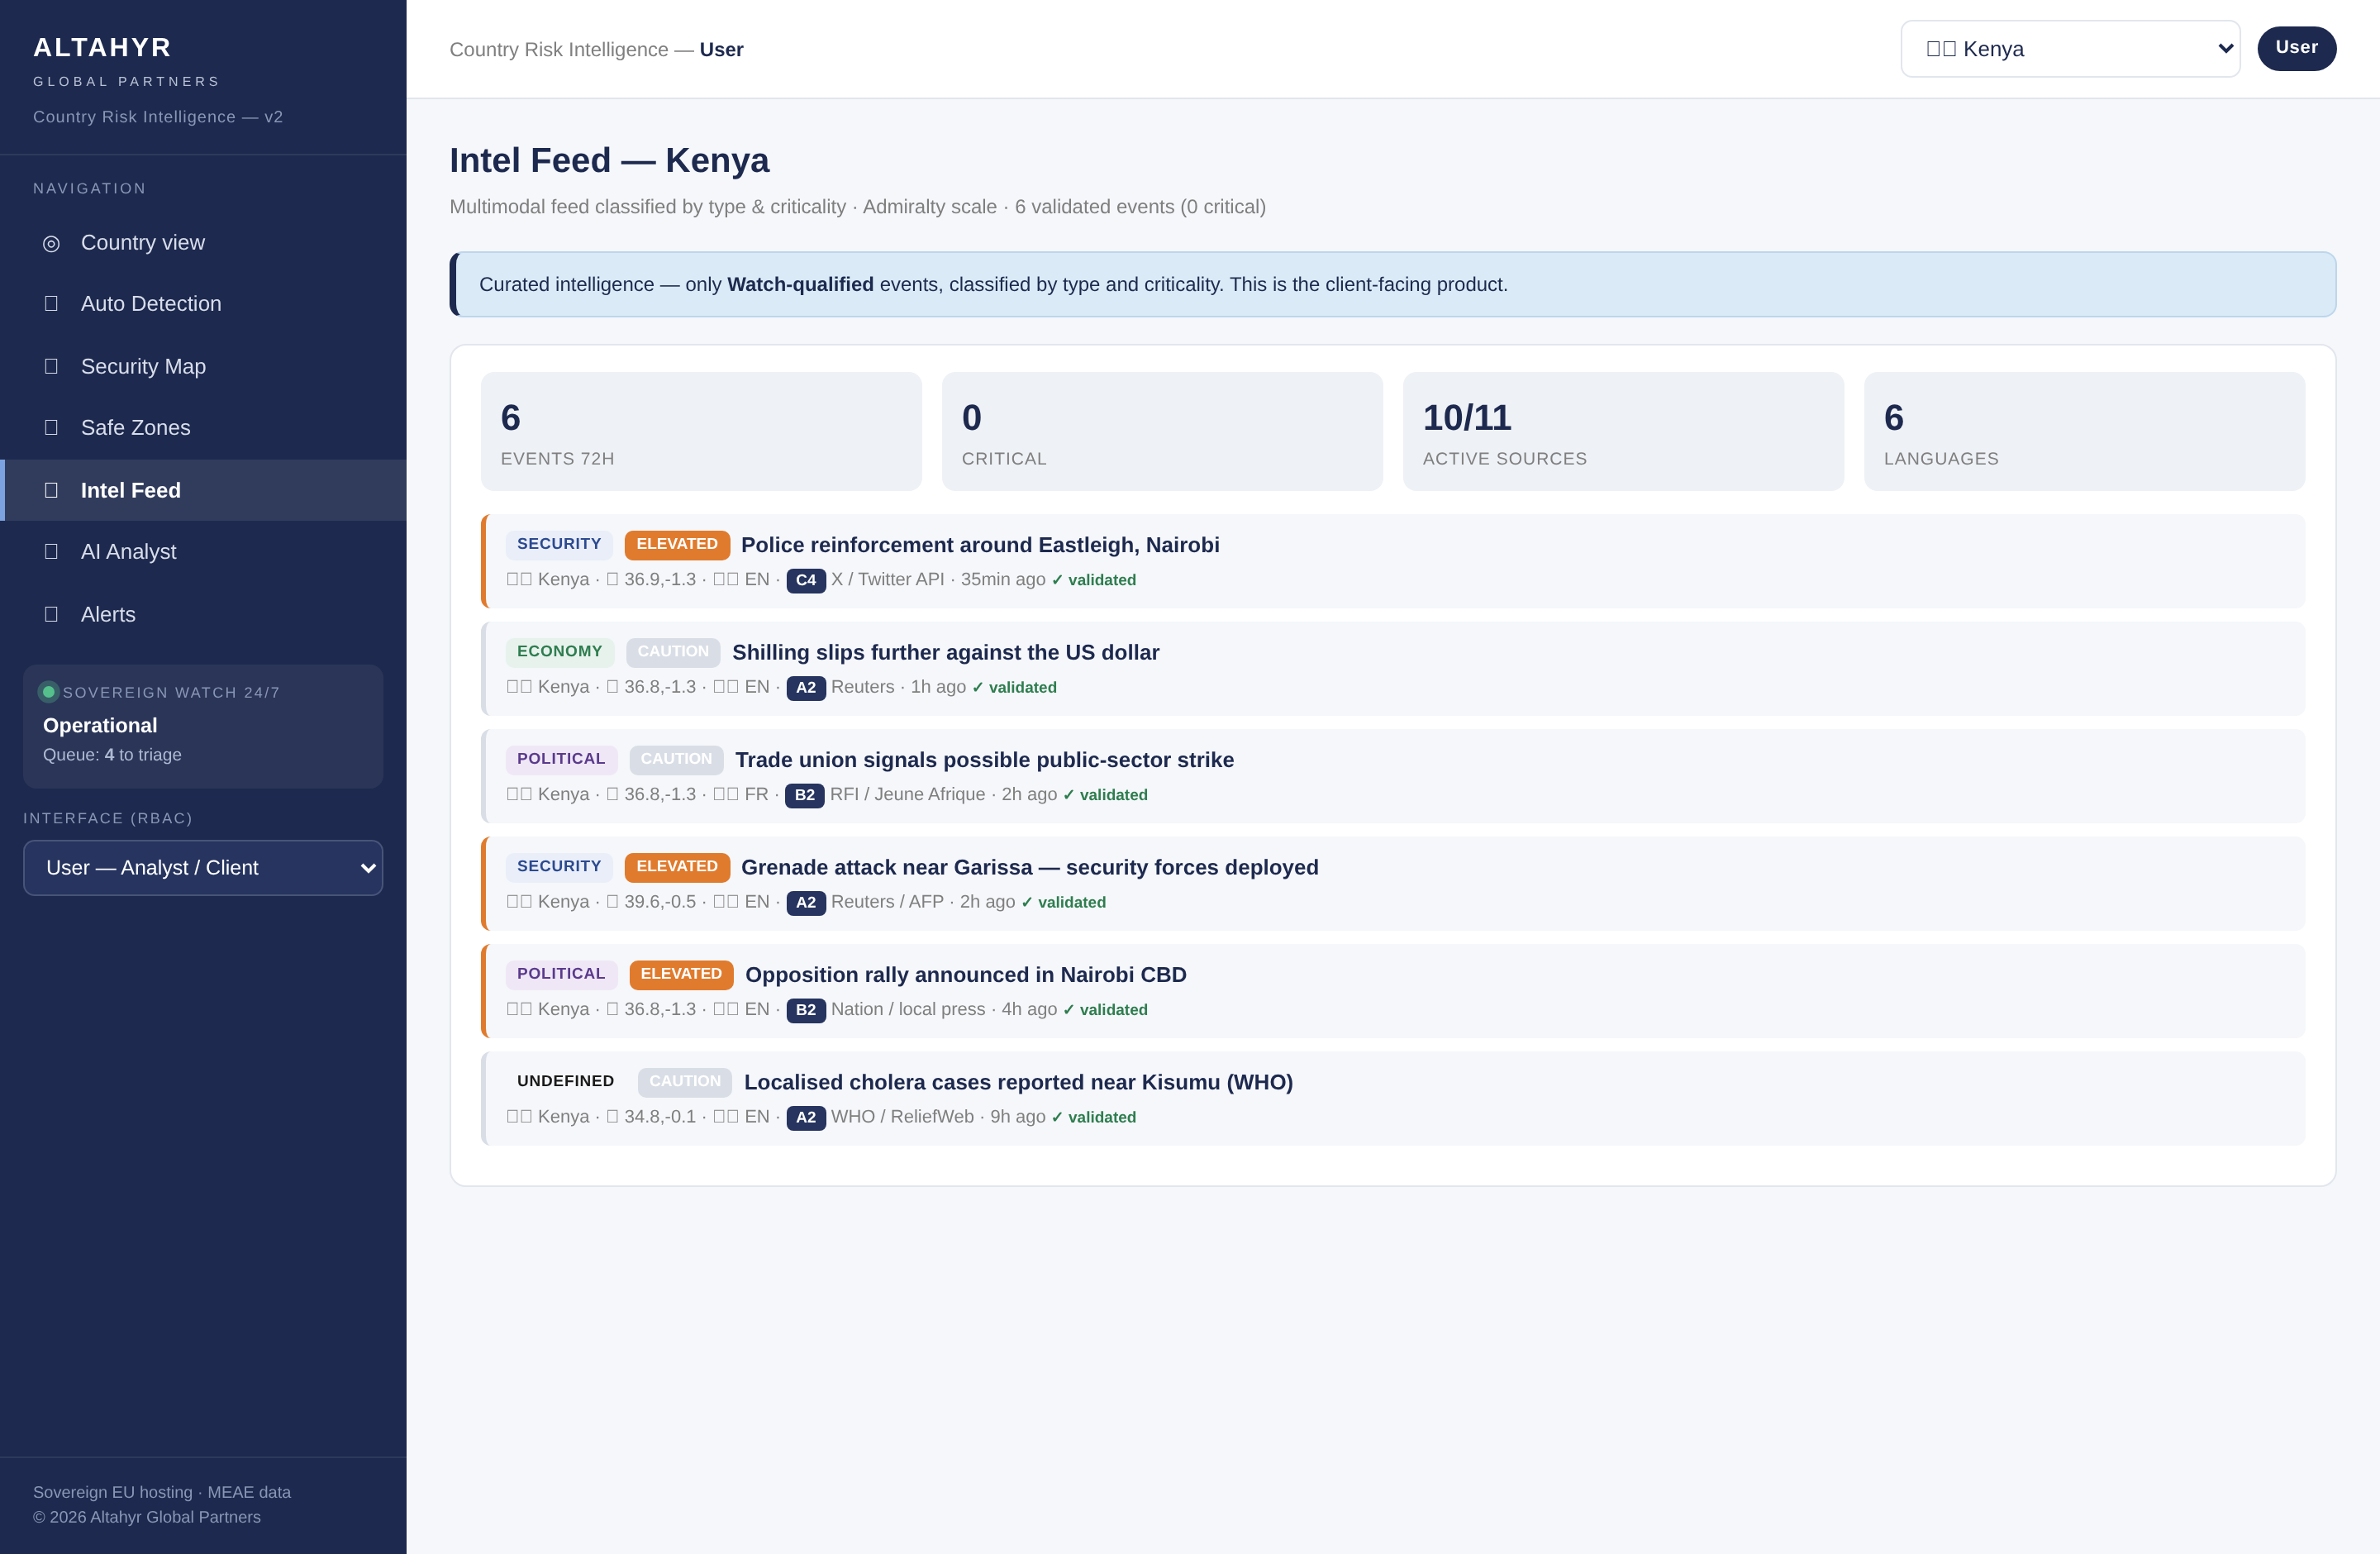Click the Alerts sidebar icon
This screenshot has height=1554, width=2380.
51,614
